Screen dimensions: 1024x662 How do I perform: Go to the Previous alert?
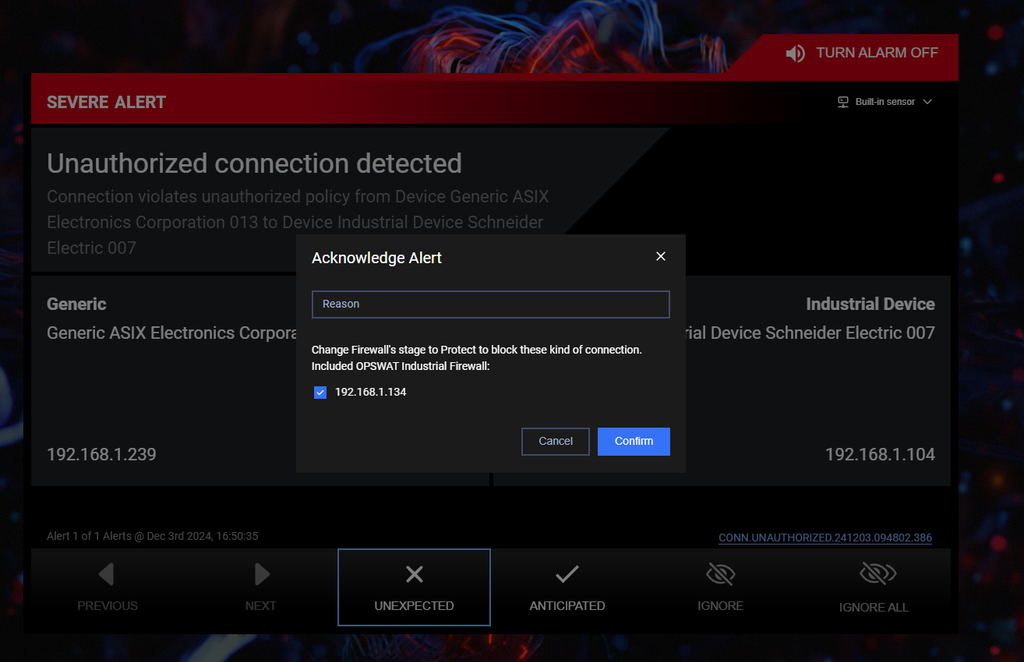click(107, 587)
